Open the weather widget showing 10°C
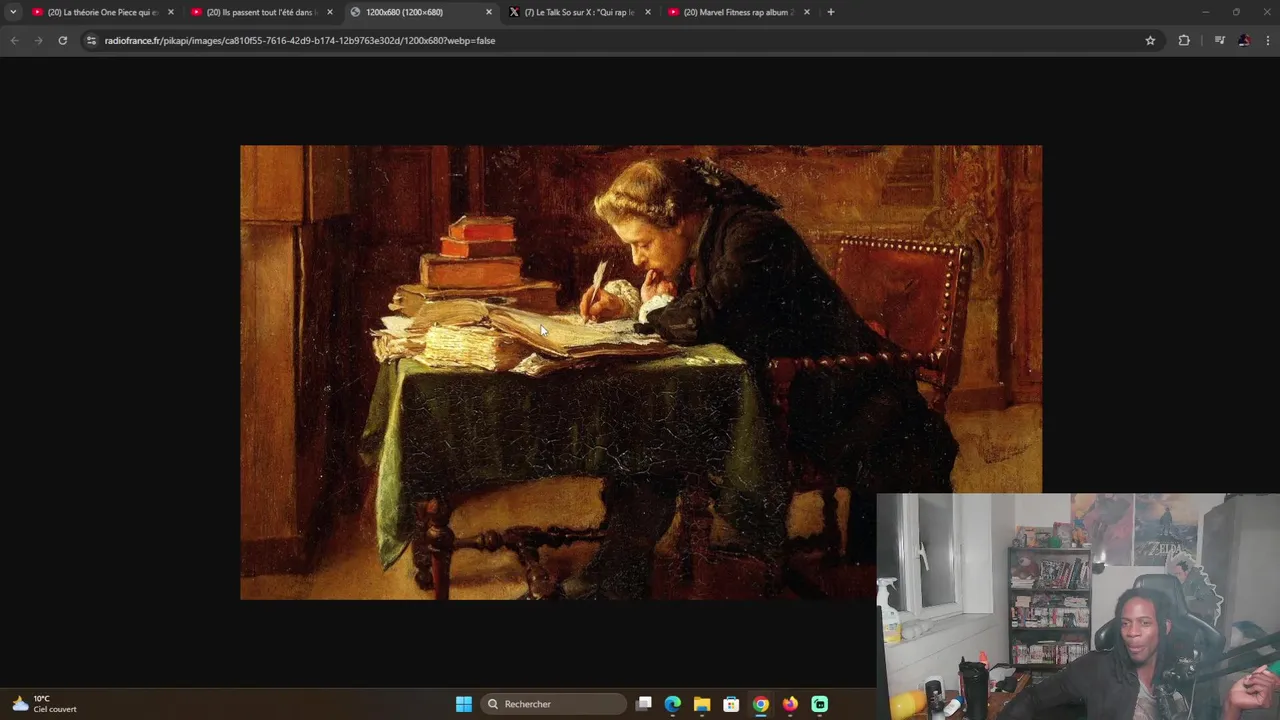The image size is (1280, 720). [x=44, y=704]
